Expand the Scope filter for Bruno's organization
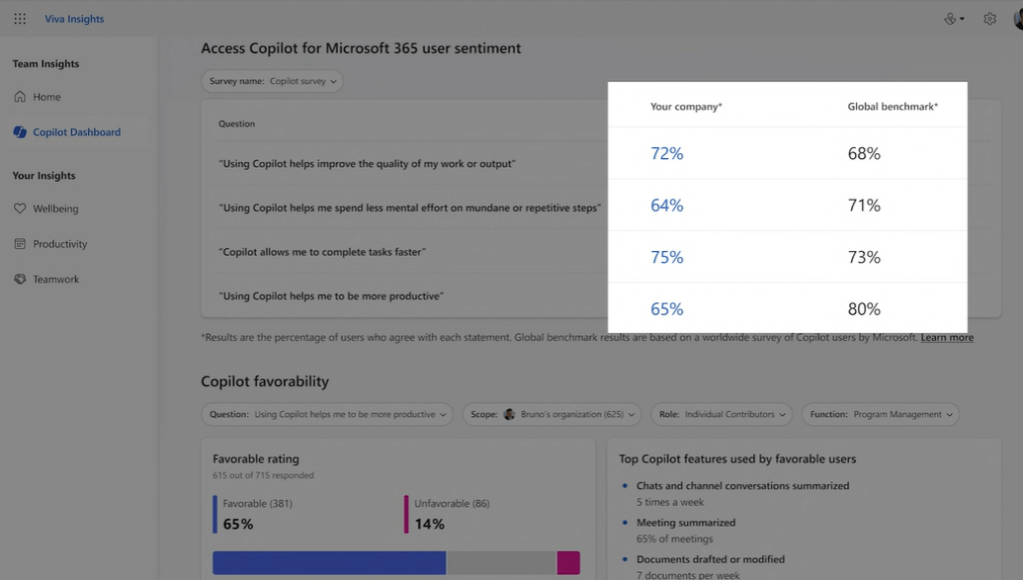The height and width of the screenshot is (580, 1023). click(552, 414)
